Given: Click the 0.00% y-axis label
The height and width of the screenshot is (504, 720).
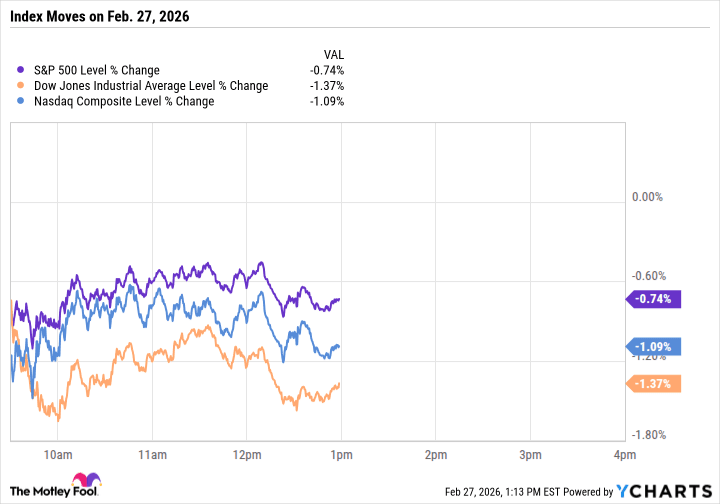Looking at the screenshot, I should tap(647, 197).
